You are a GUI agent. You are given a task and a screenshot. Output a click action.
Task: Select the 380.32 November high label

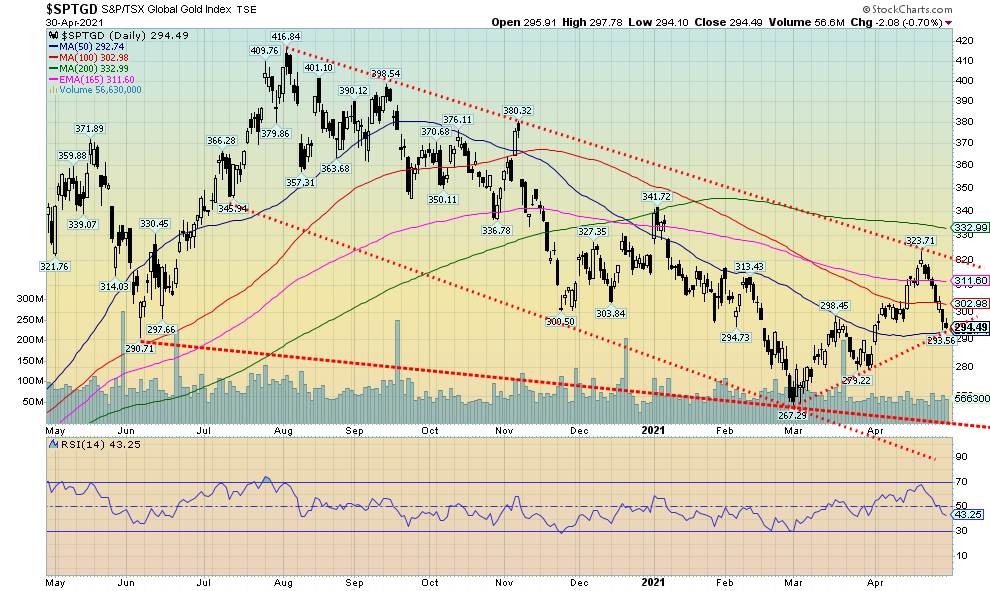click(x=517, y=111)
